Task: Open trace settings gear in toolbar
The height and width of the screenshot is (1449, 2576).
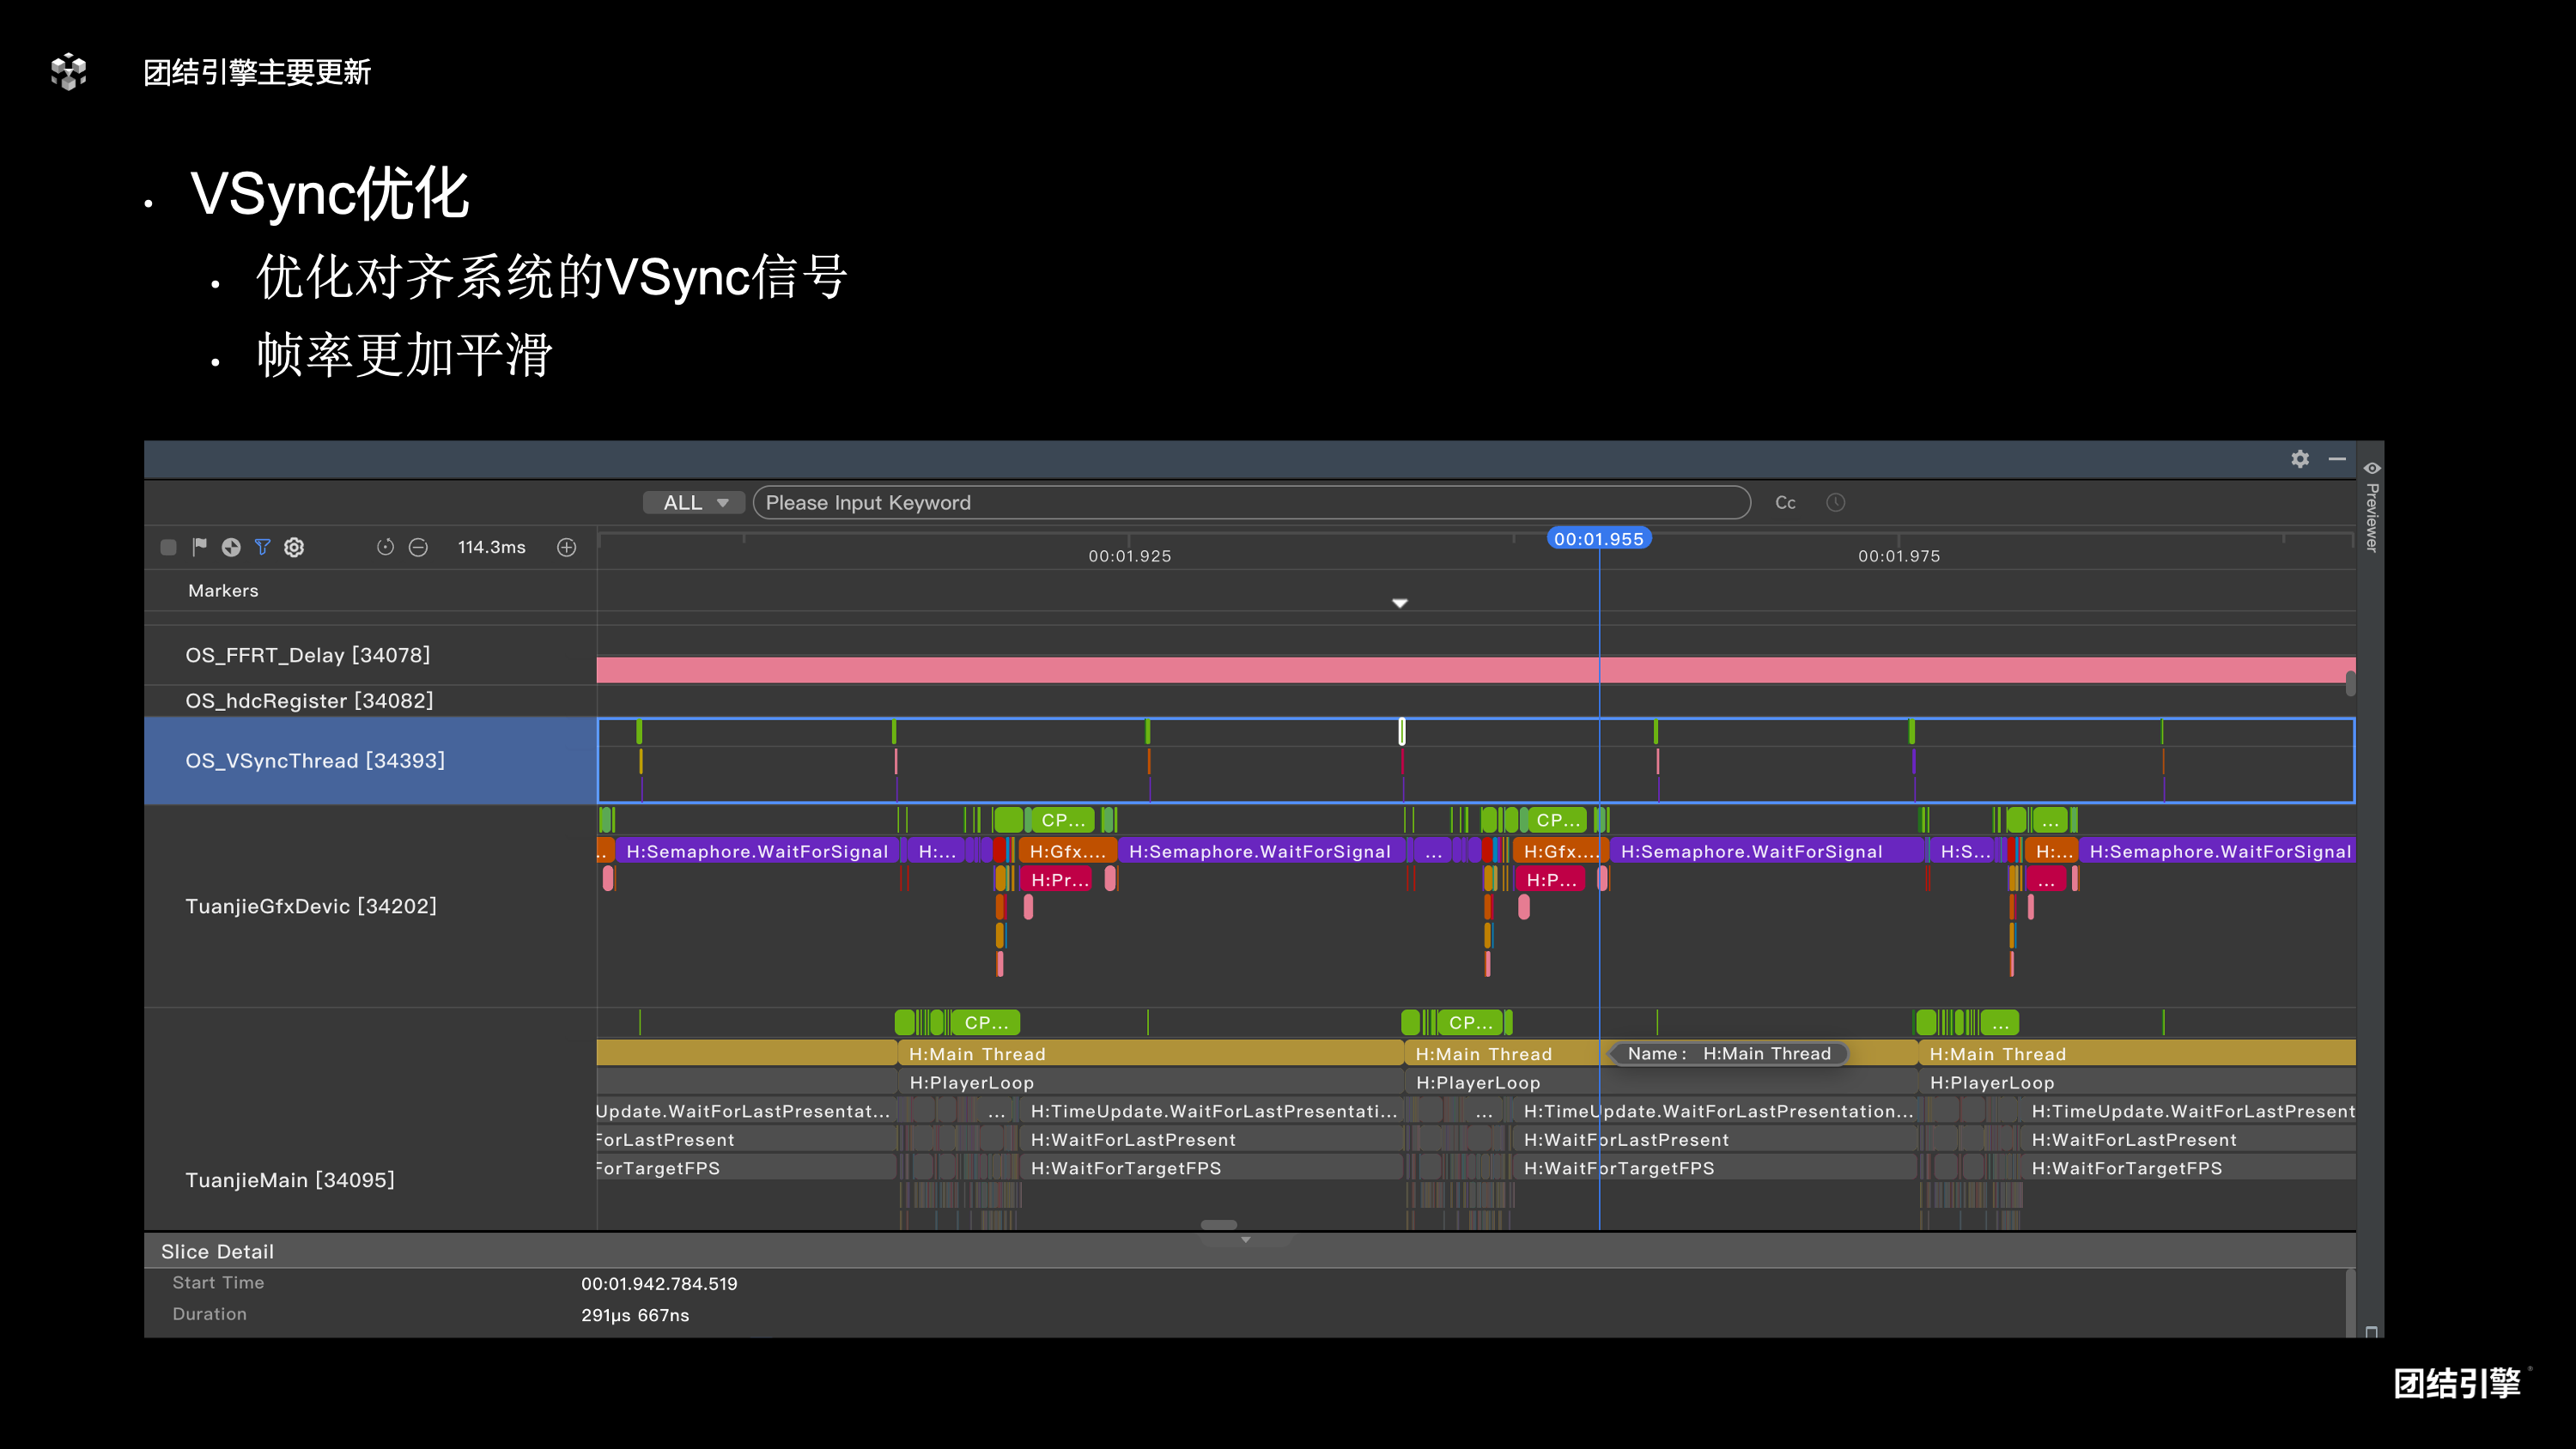Action: click(x=294, y=547)
